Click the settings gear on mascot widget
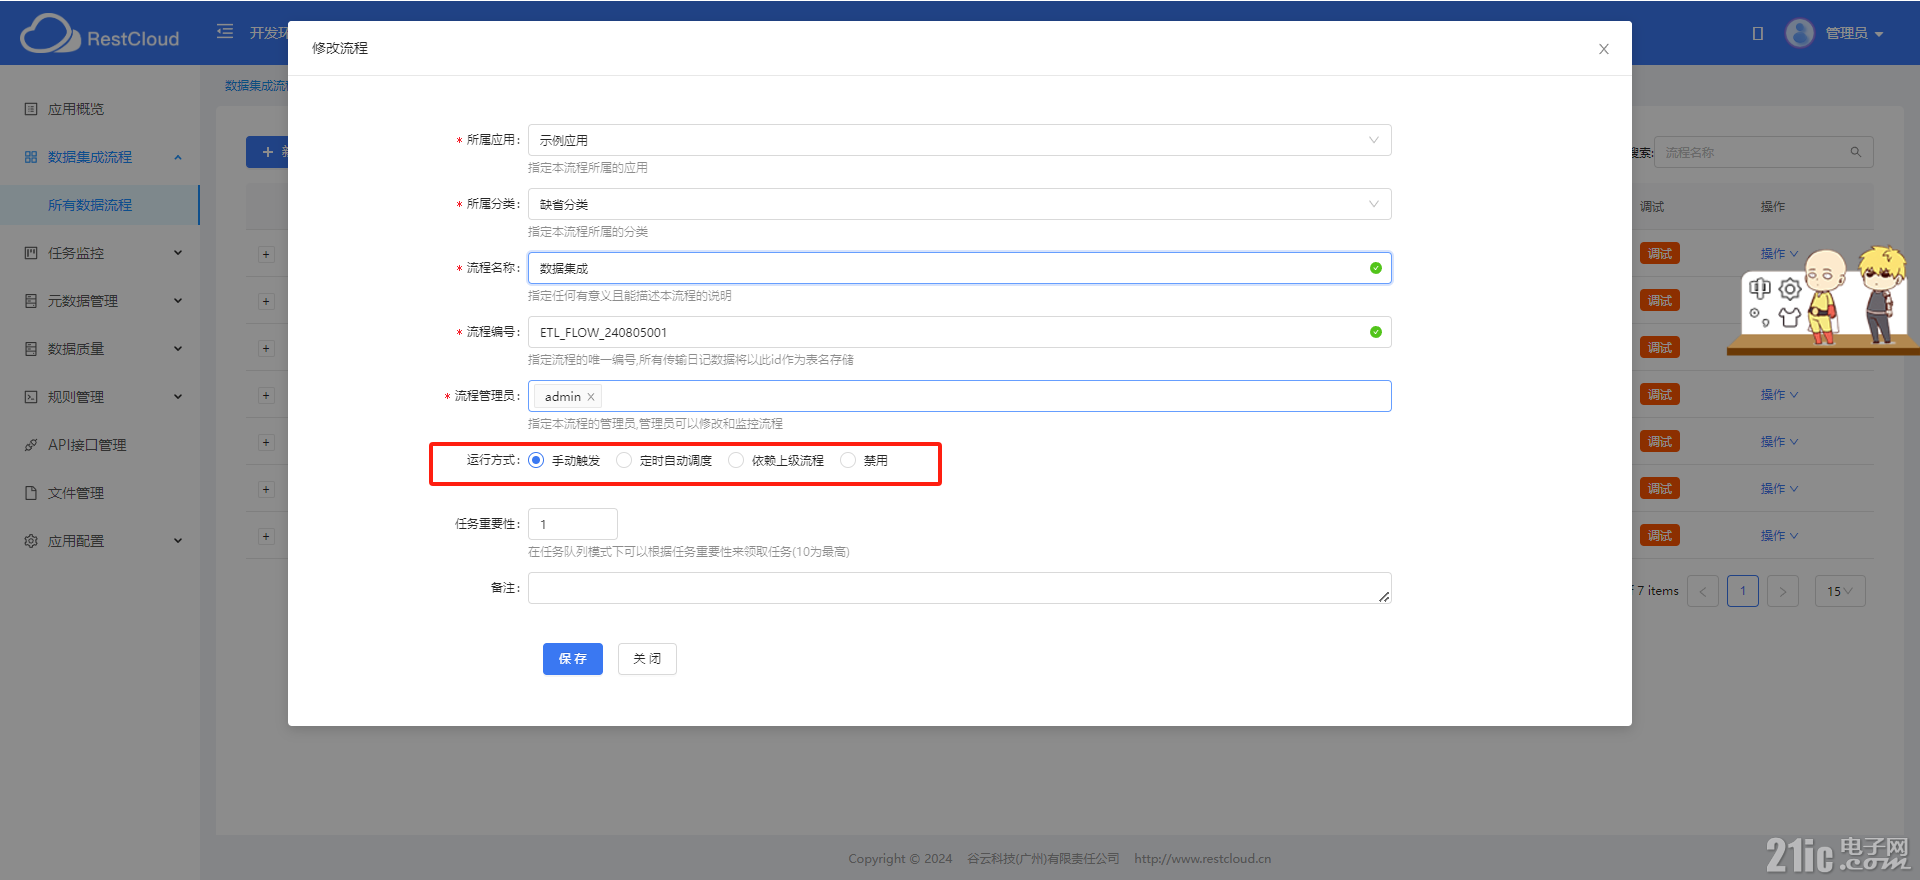Image resolution: width=1920 pixels, height=880 pixels. pyautogui.click(x=1790, y=289)
